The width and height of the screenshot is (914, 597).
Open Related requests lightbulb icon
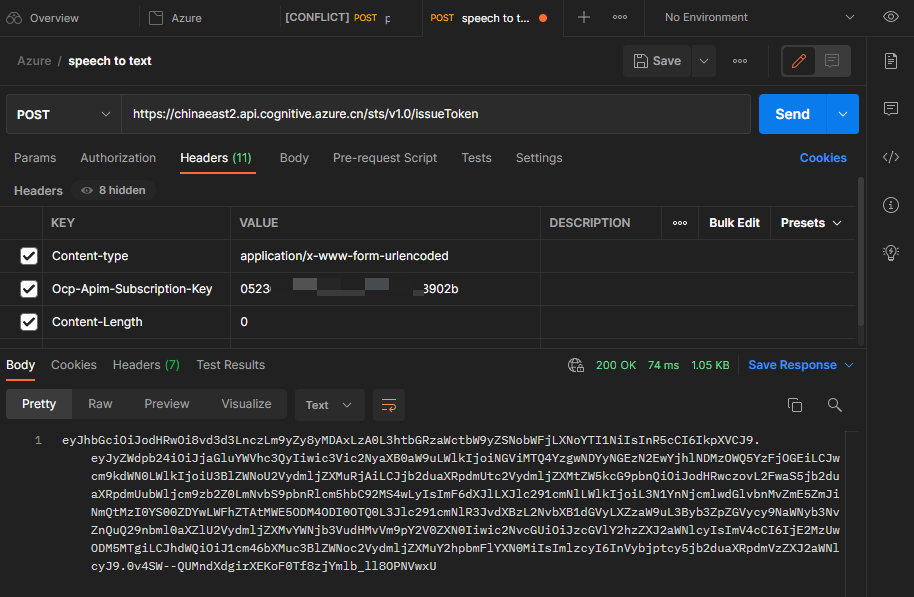(x=890, y=252)
